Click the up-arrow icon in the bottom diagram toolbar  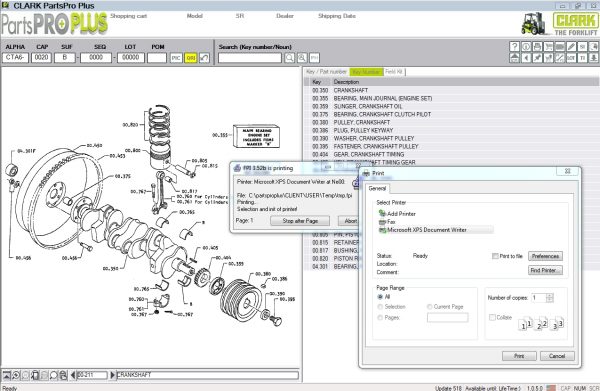(7, 375)
